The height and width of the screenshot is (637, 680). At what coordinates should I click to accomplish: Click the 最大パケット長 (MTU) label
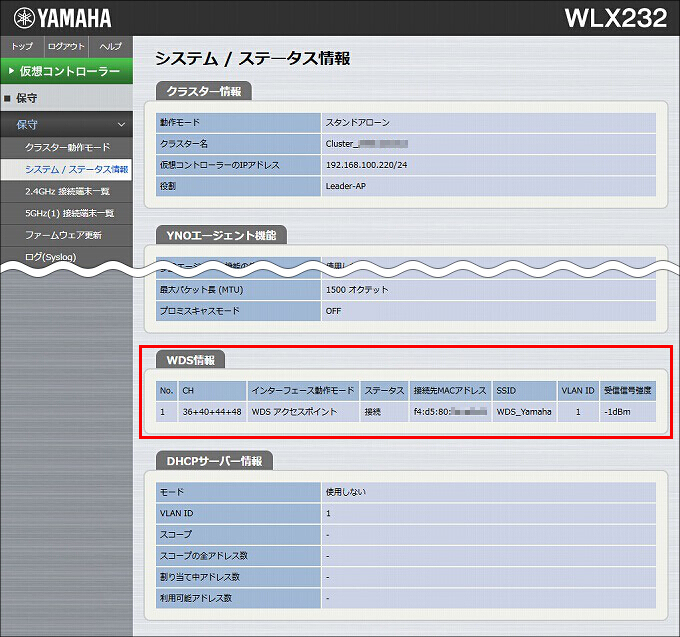coord(238,290)
